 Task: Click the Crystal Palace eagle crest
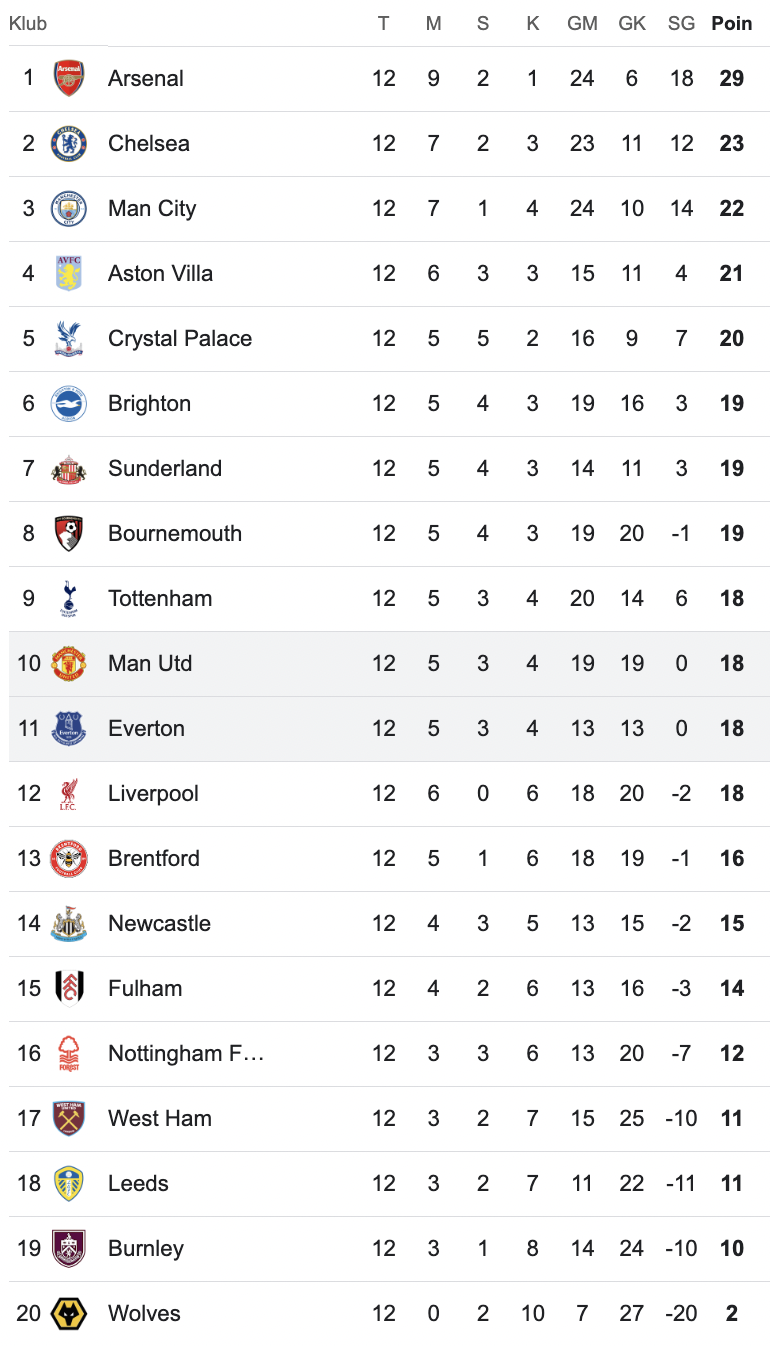(x=69, y=338)
